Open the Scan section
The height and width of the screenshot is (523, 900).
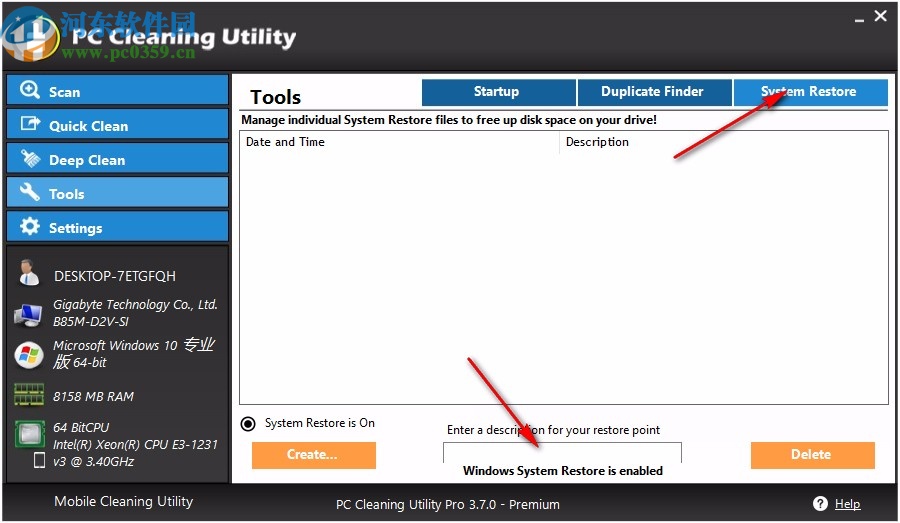click(117, 90)
